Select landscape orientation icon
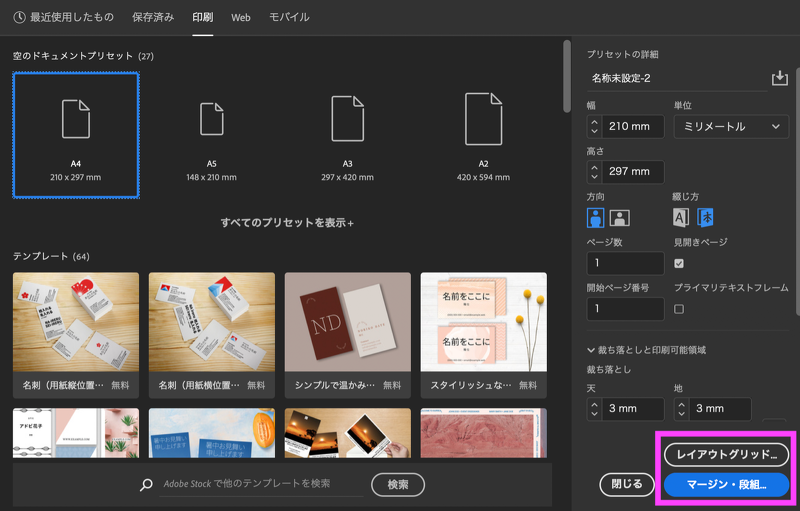Viewport: 800px width, 511px height. (x=620, y=218)
